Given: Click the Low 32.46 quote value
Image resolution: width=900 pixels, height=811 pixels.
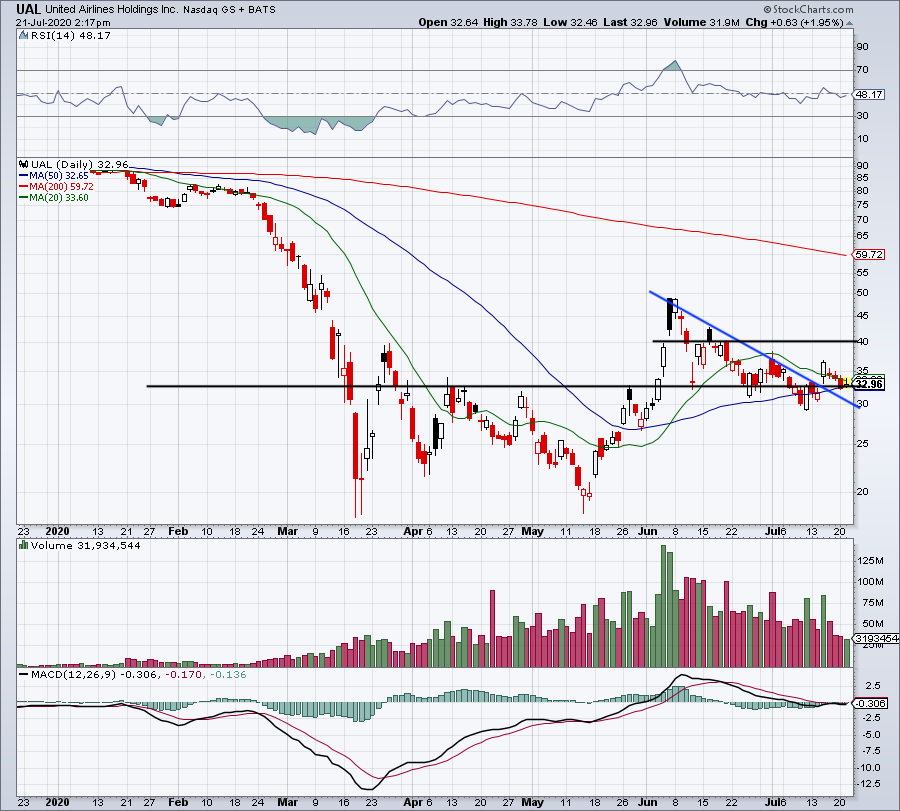Looking at the screenshot, I should [x=571, y=22].
